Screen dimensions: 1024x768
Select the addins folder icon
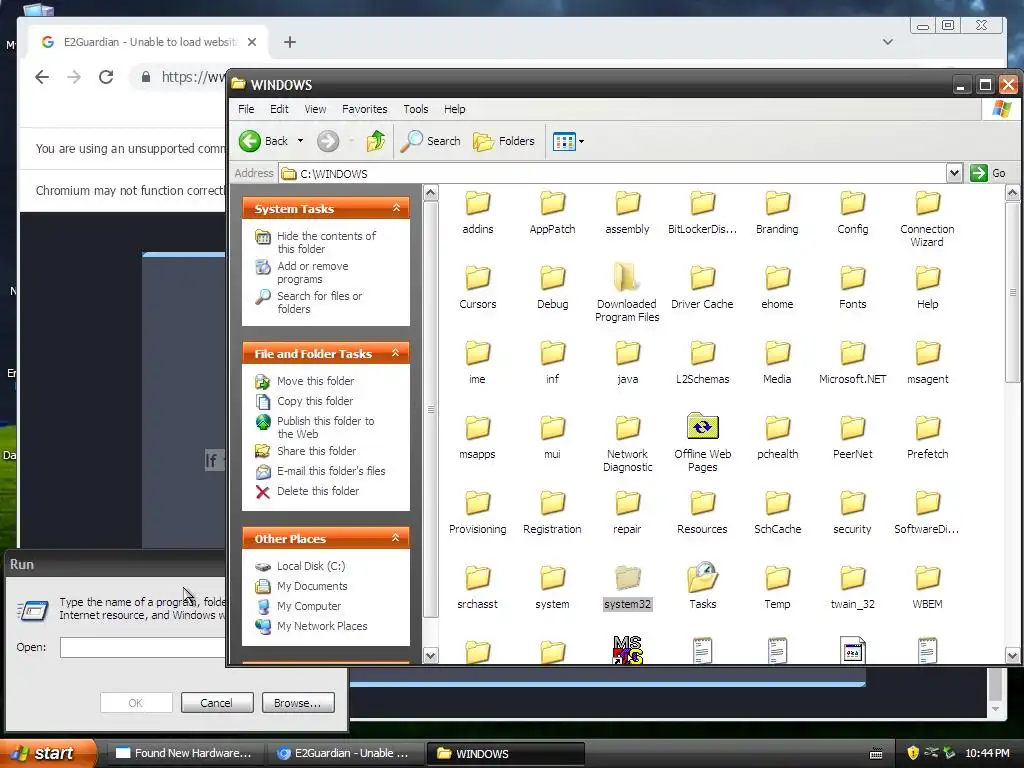point(477,203)
